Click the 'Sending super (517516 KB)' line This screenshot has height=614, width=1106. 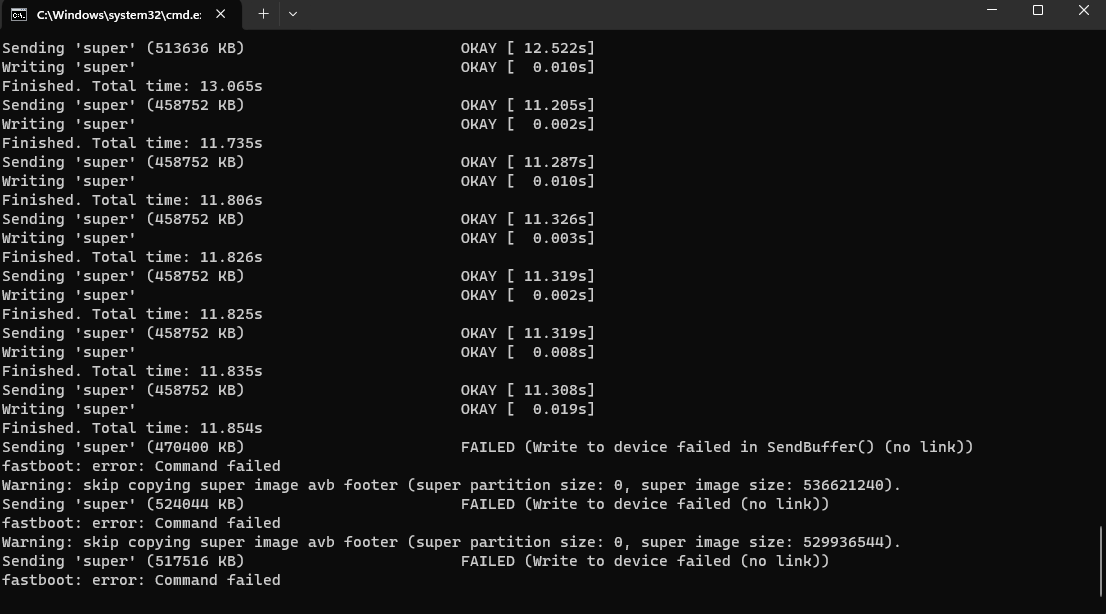click(x=123, y=562)
